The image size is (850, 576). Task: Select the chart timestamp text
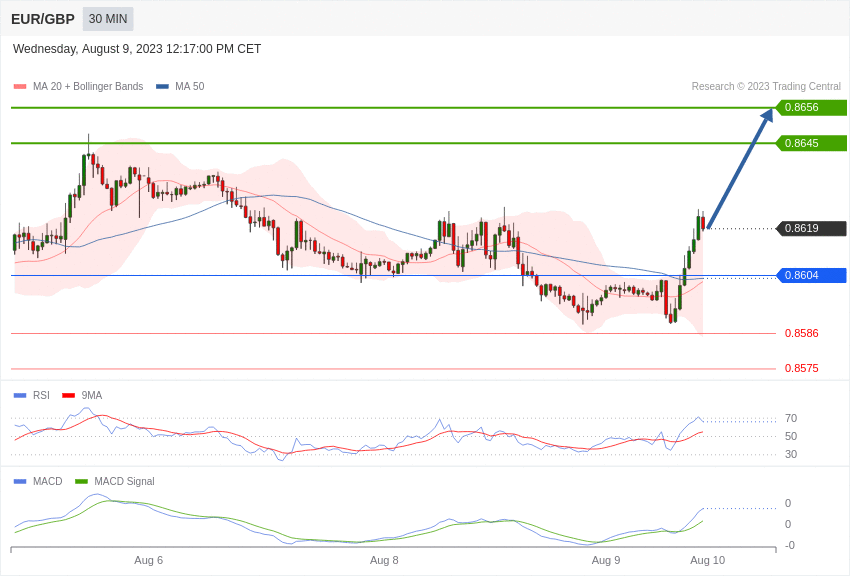137,49
